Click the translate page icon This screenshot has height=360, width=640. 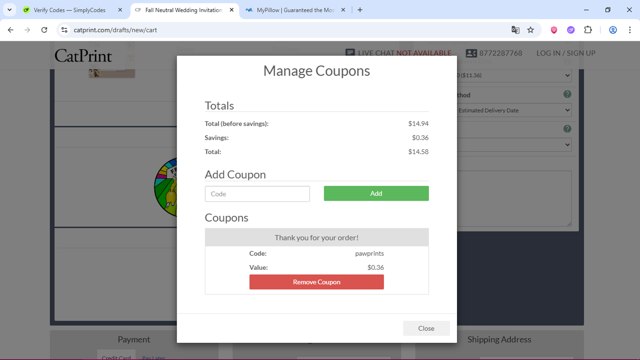(x=515, y=30)
